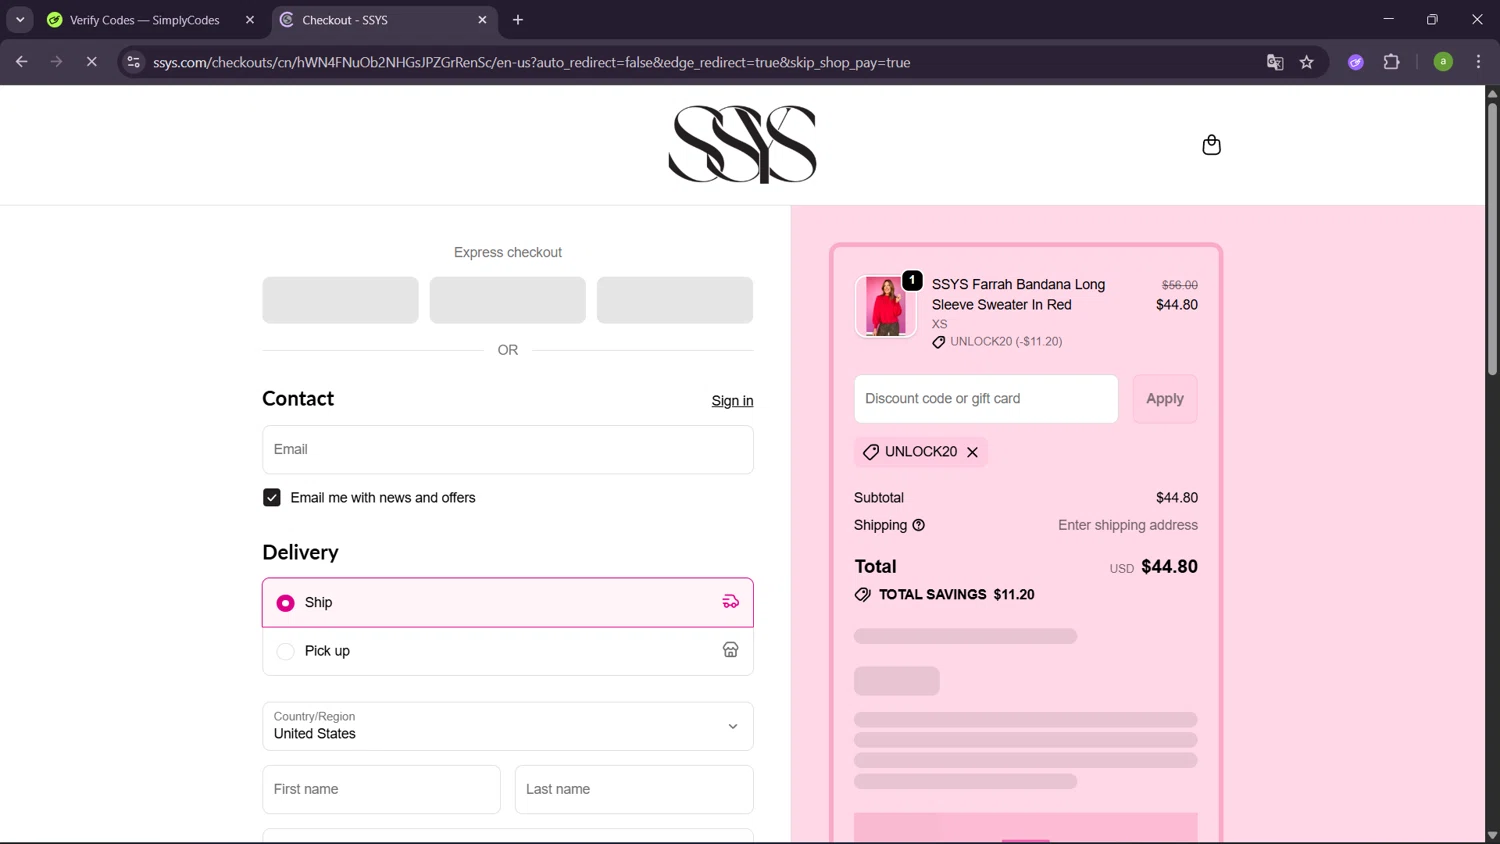
Task: Click the UNLOCK20 discount tag chip
Action: tap(921, 452)
